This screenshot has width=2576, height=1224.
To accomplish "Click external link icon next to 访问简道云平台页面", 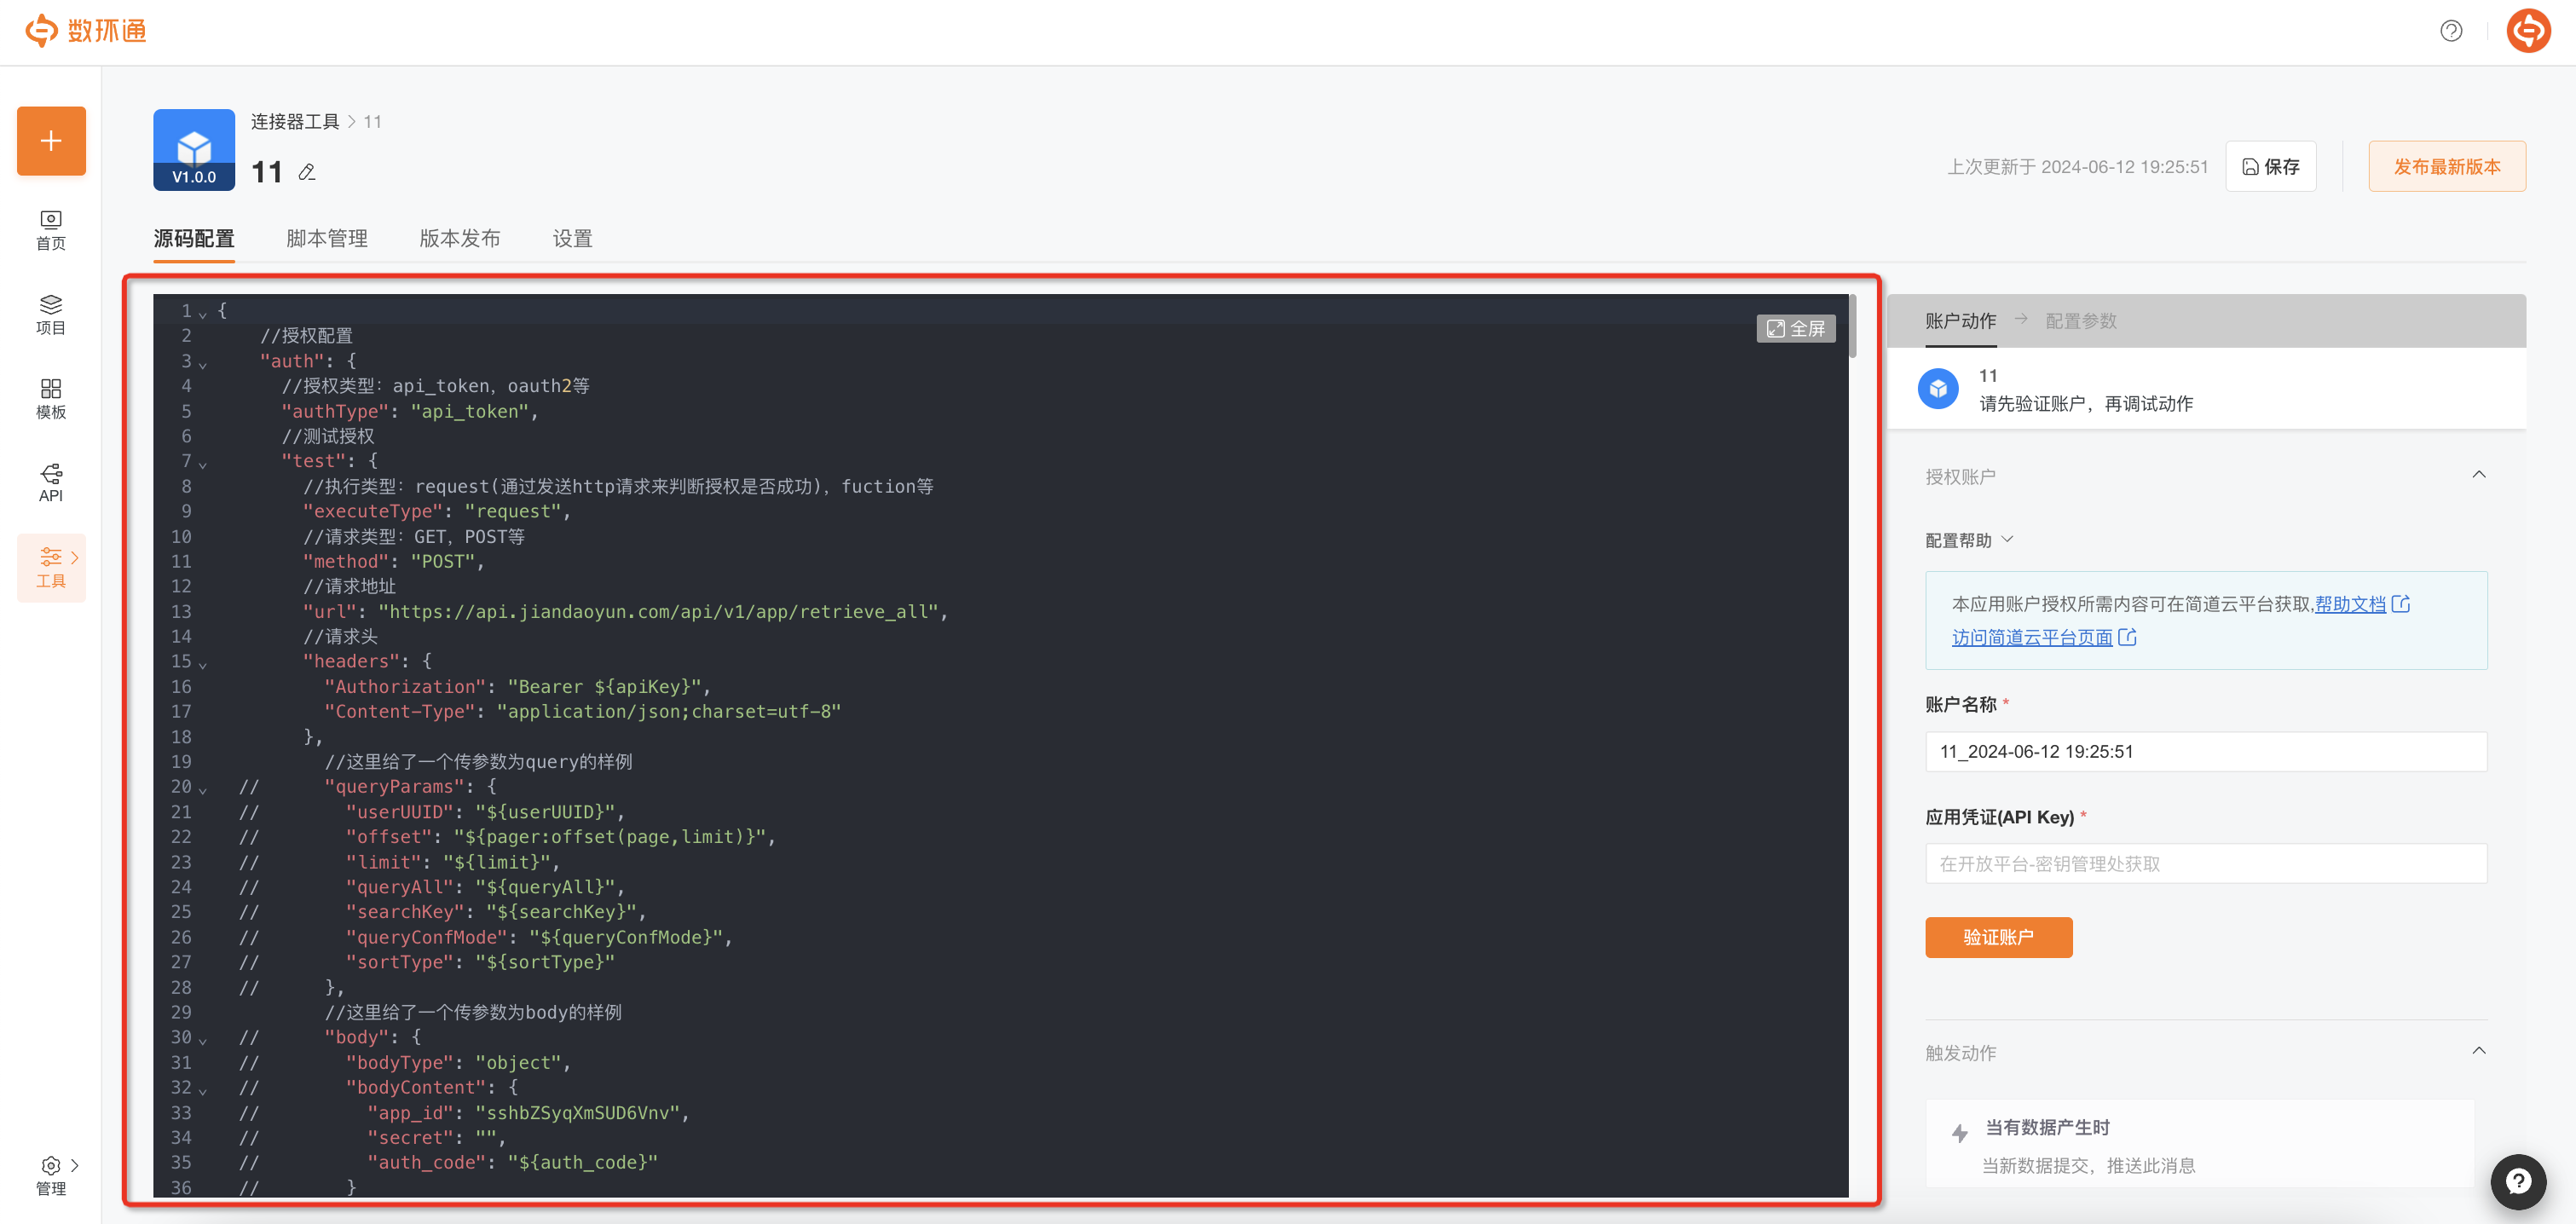I will point(2128,637).
